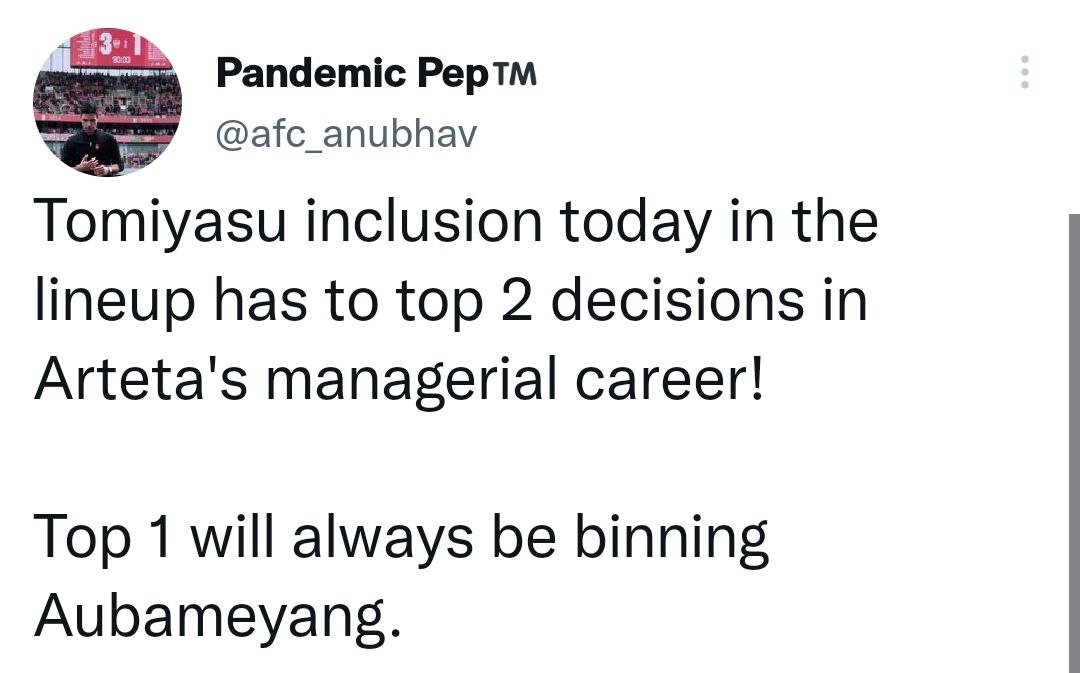Click the word Tomiyasu in the tweet
Image resolution: width=1080 pixels, height=673 pixels.
pyautogui.click(x=160, y=224)
